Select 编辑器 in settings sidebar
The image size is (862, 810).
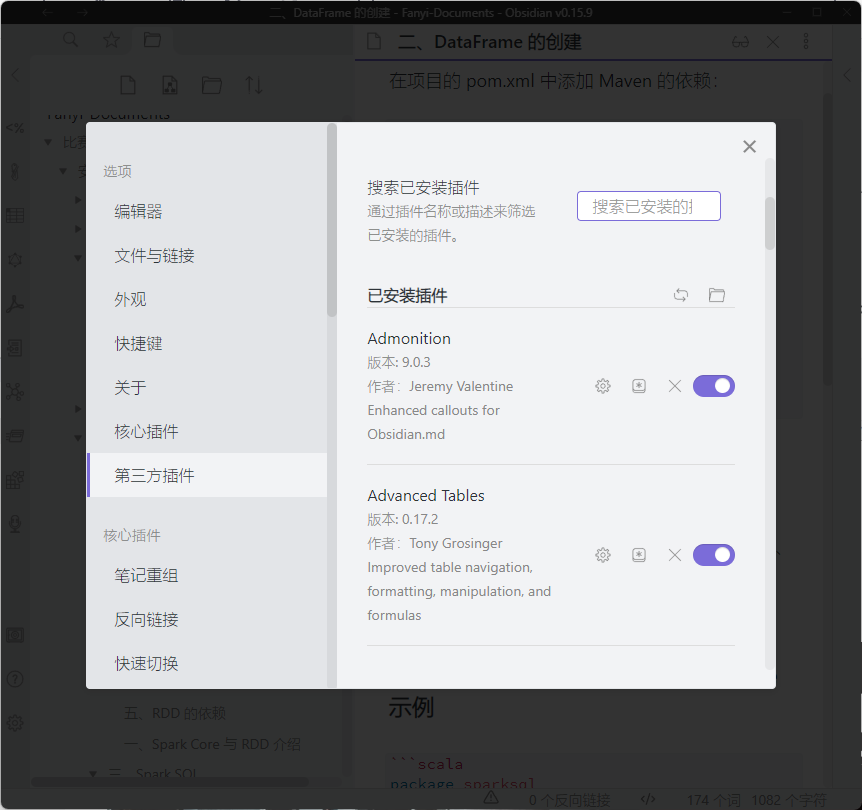point(207,212)
